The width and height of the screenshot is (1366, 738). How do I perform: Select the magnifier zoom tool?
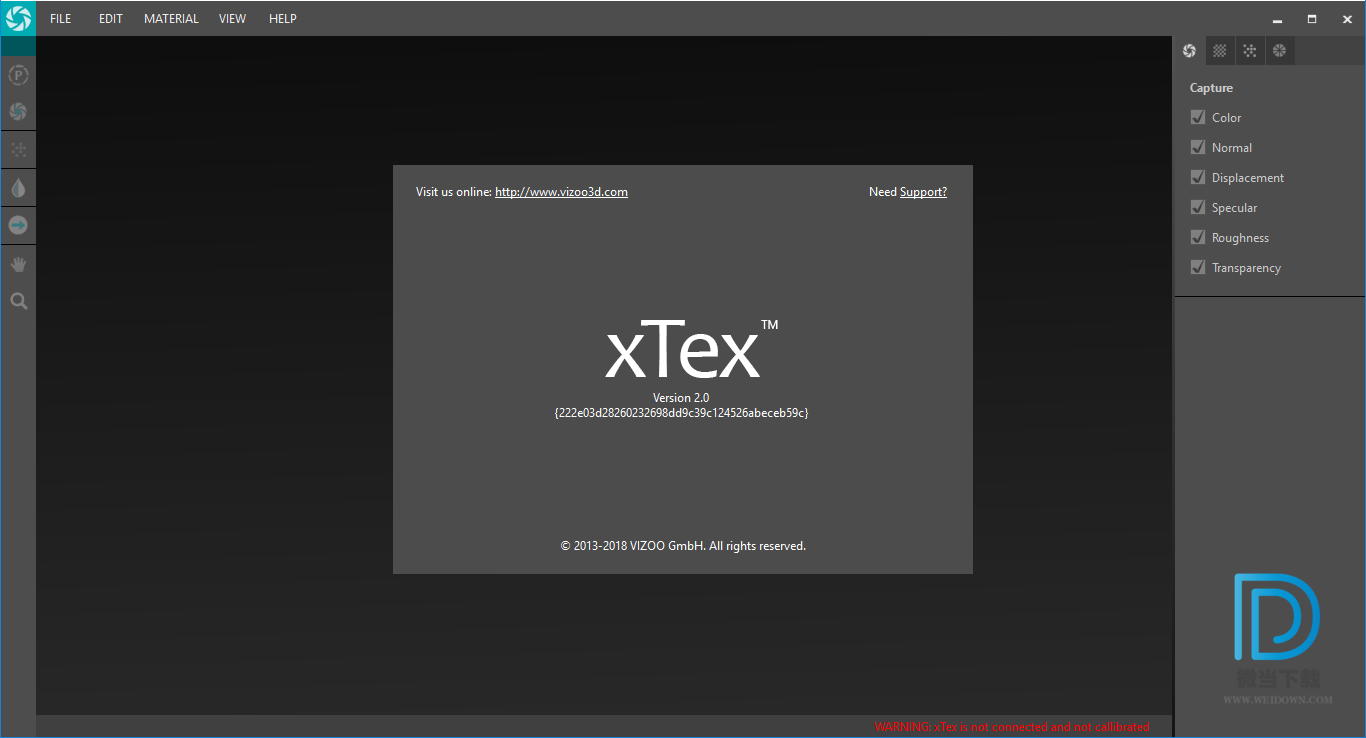point(18,301)
